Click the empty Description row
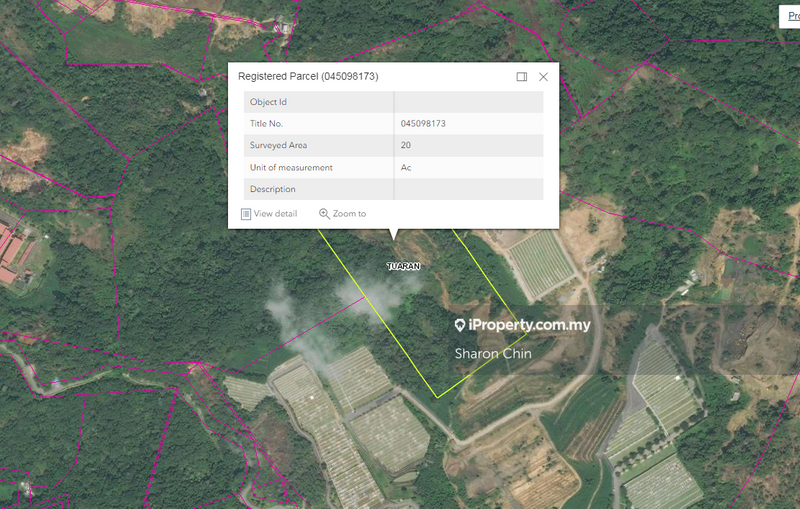The image size is (800, 509). (393, 189)
